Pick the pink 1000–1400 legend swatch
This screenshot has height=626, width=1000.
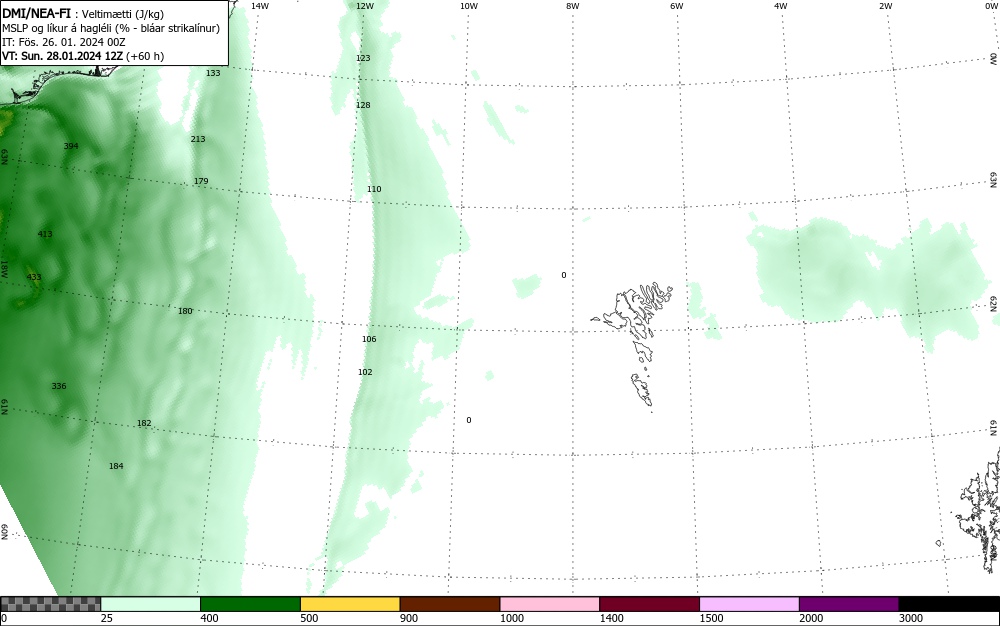tap(550, 604)
